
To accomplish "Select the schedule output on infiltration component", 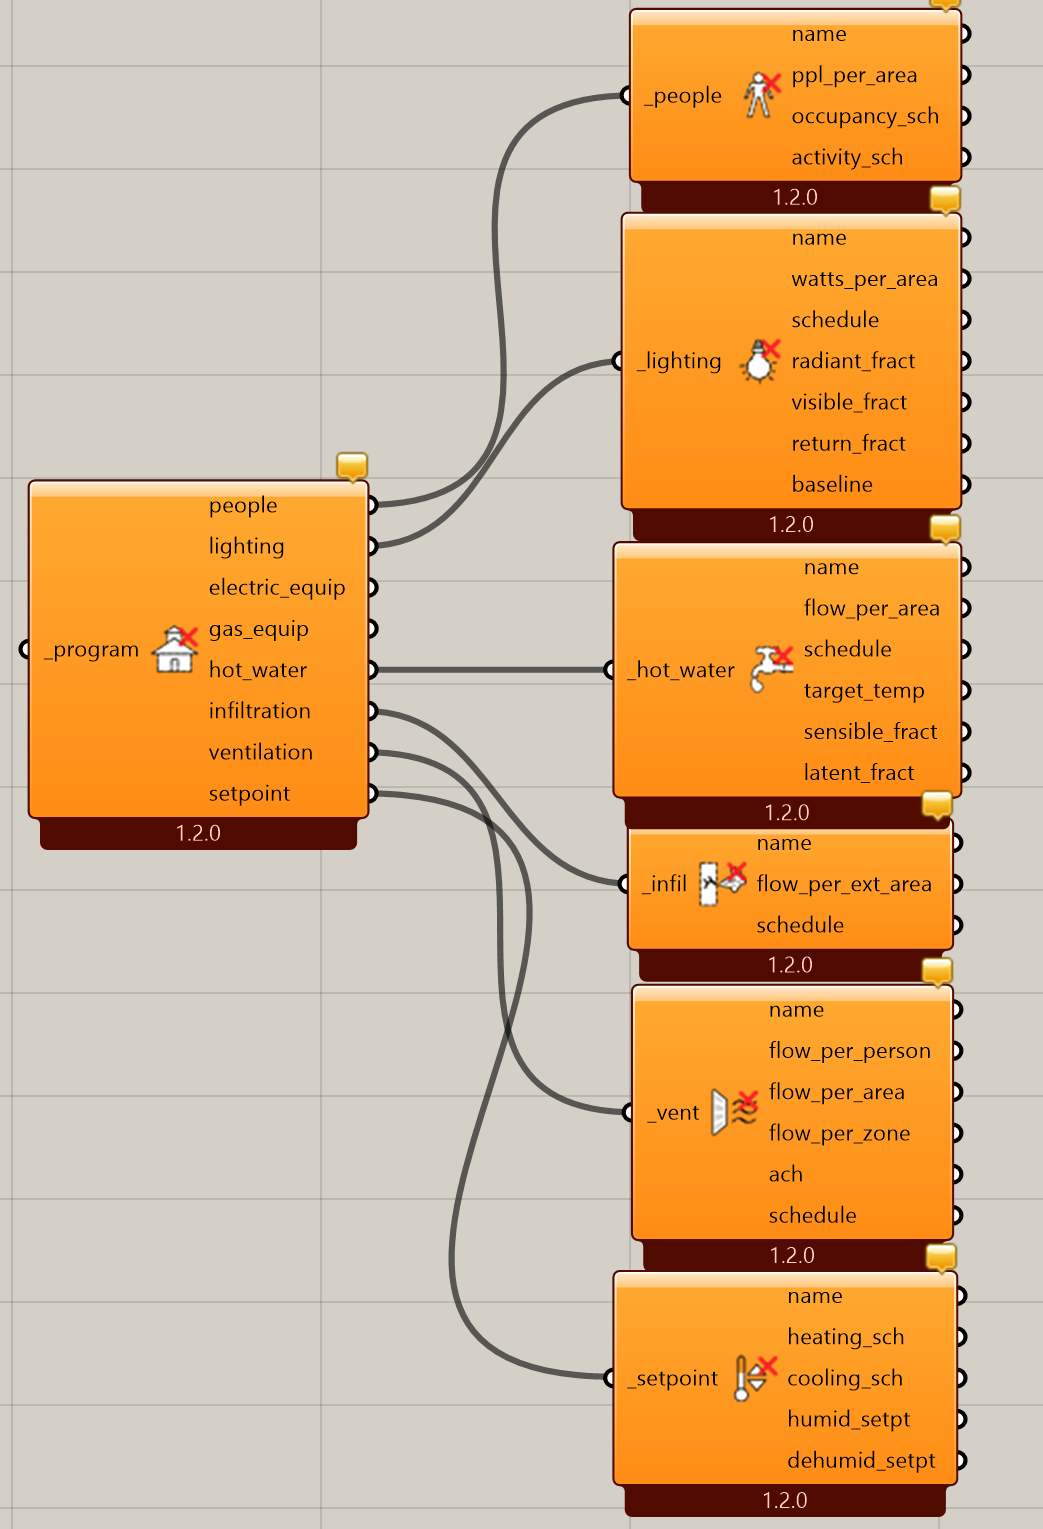I will tap(800, 925).
